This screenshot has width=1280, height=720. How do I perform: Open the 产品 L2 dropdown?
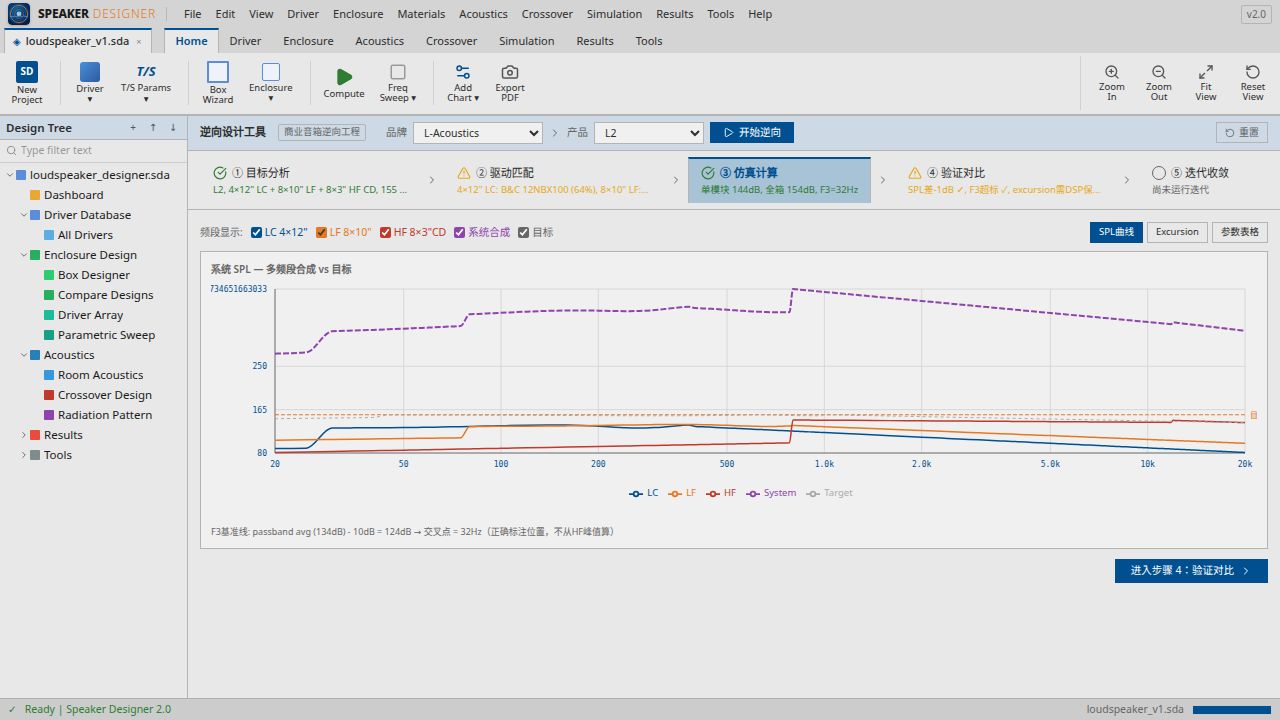click(649, 133)
